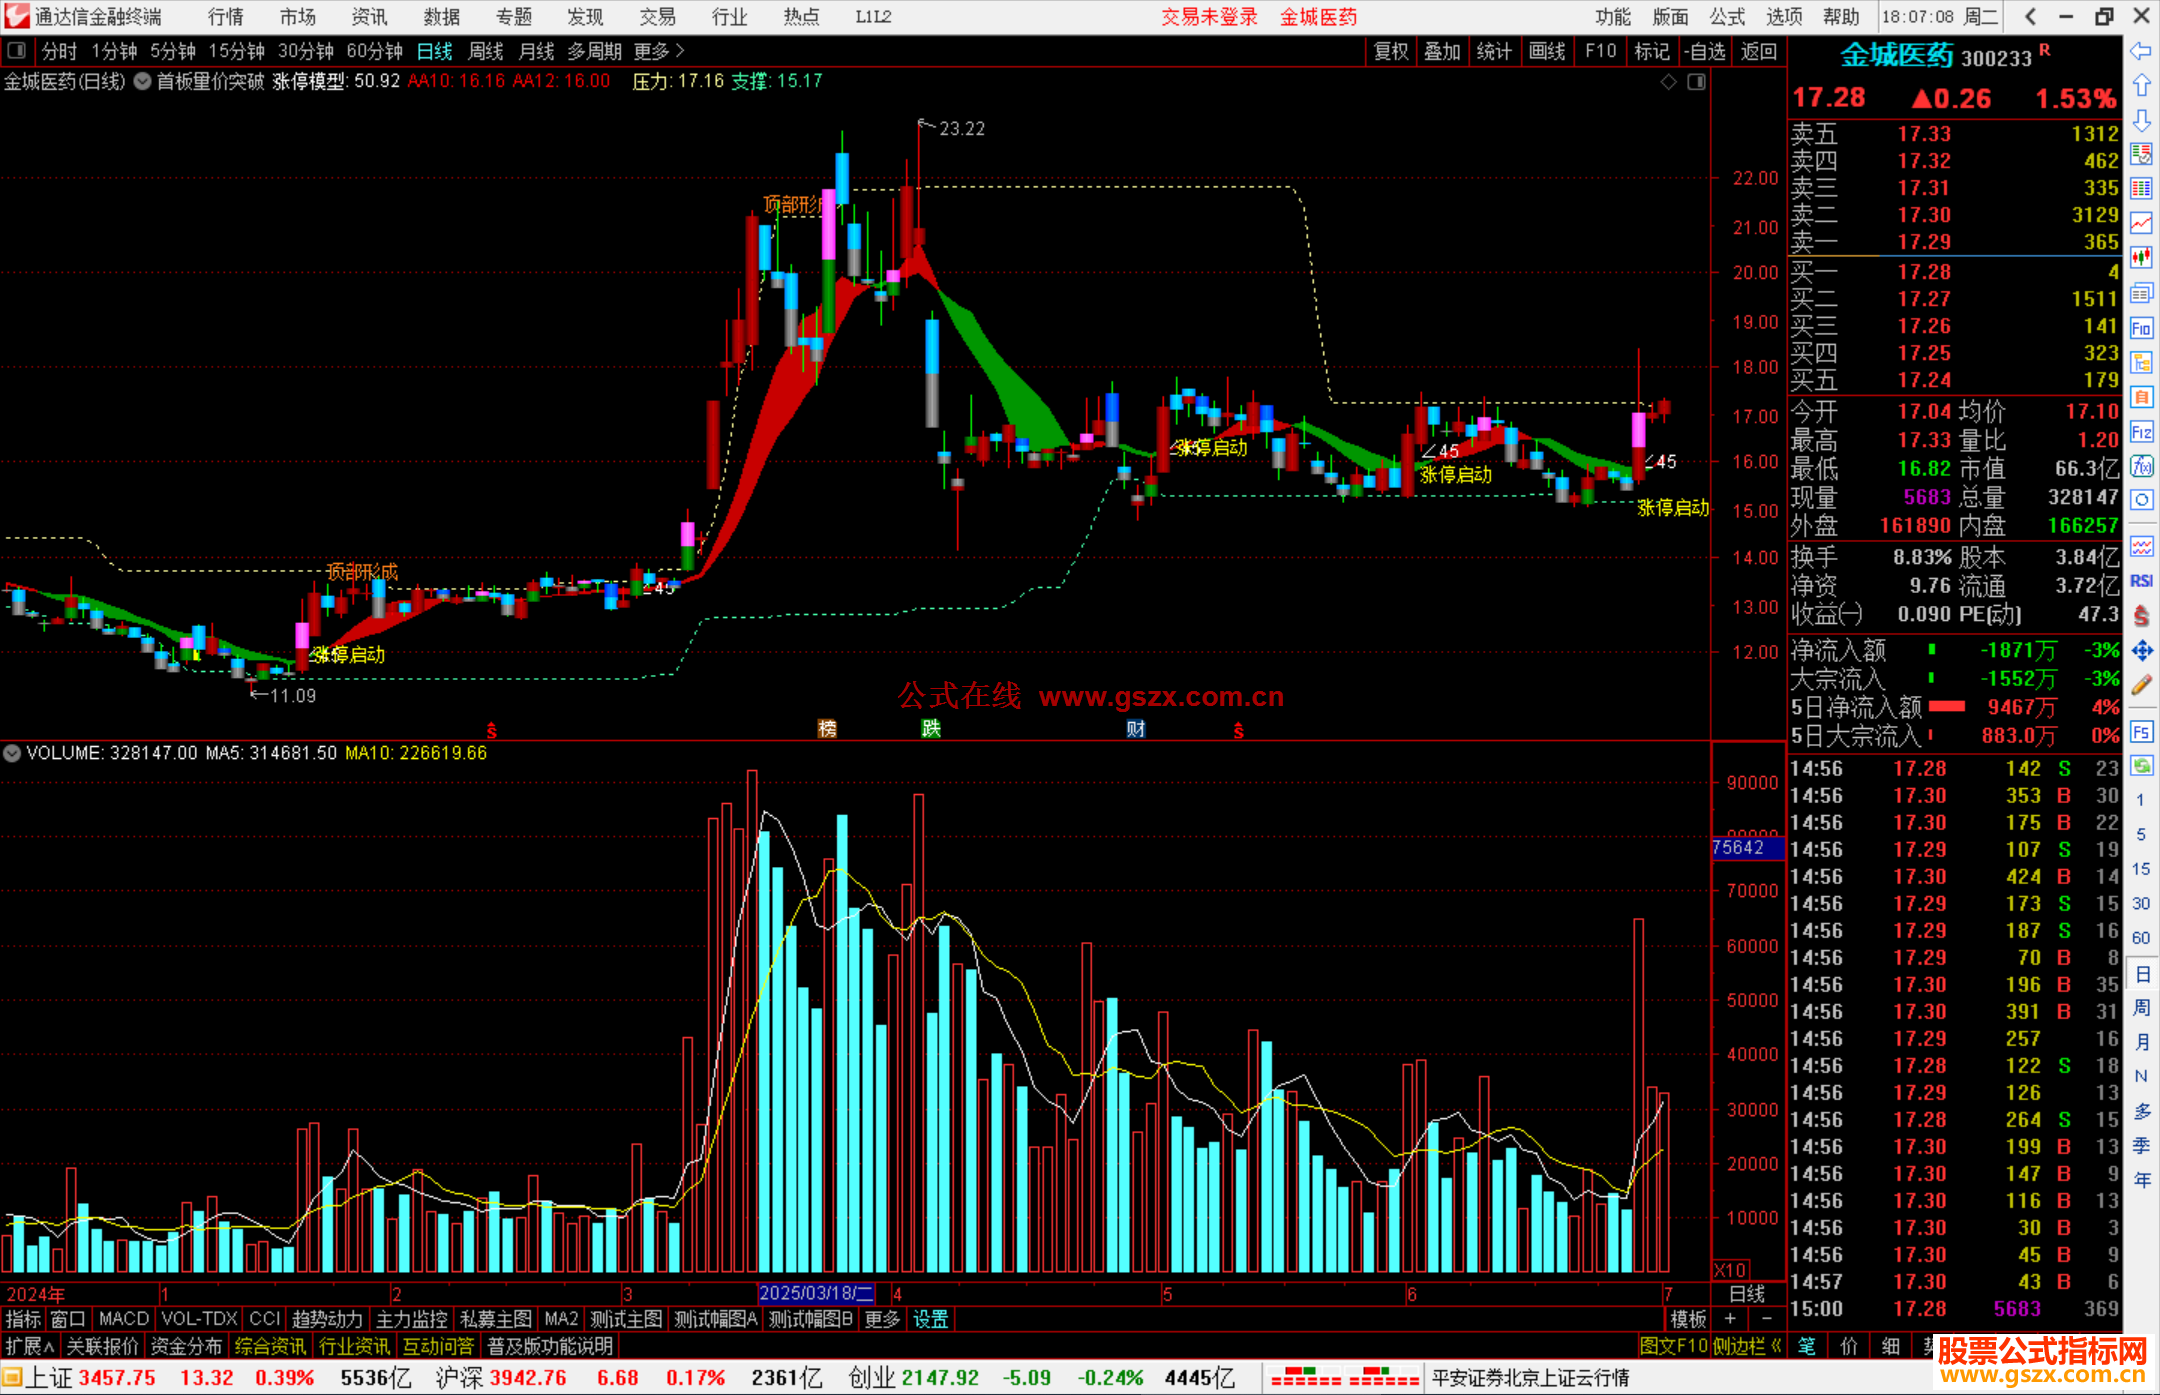Click the FS icon in the right sidebar

point(2141,732)
